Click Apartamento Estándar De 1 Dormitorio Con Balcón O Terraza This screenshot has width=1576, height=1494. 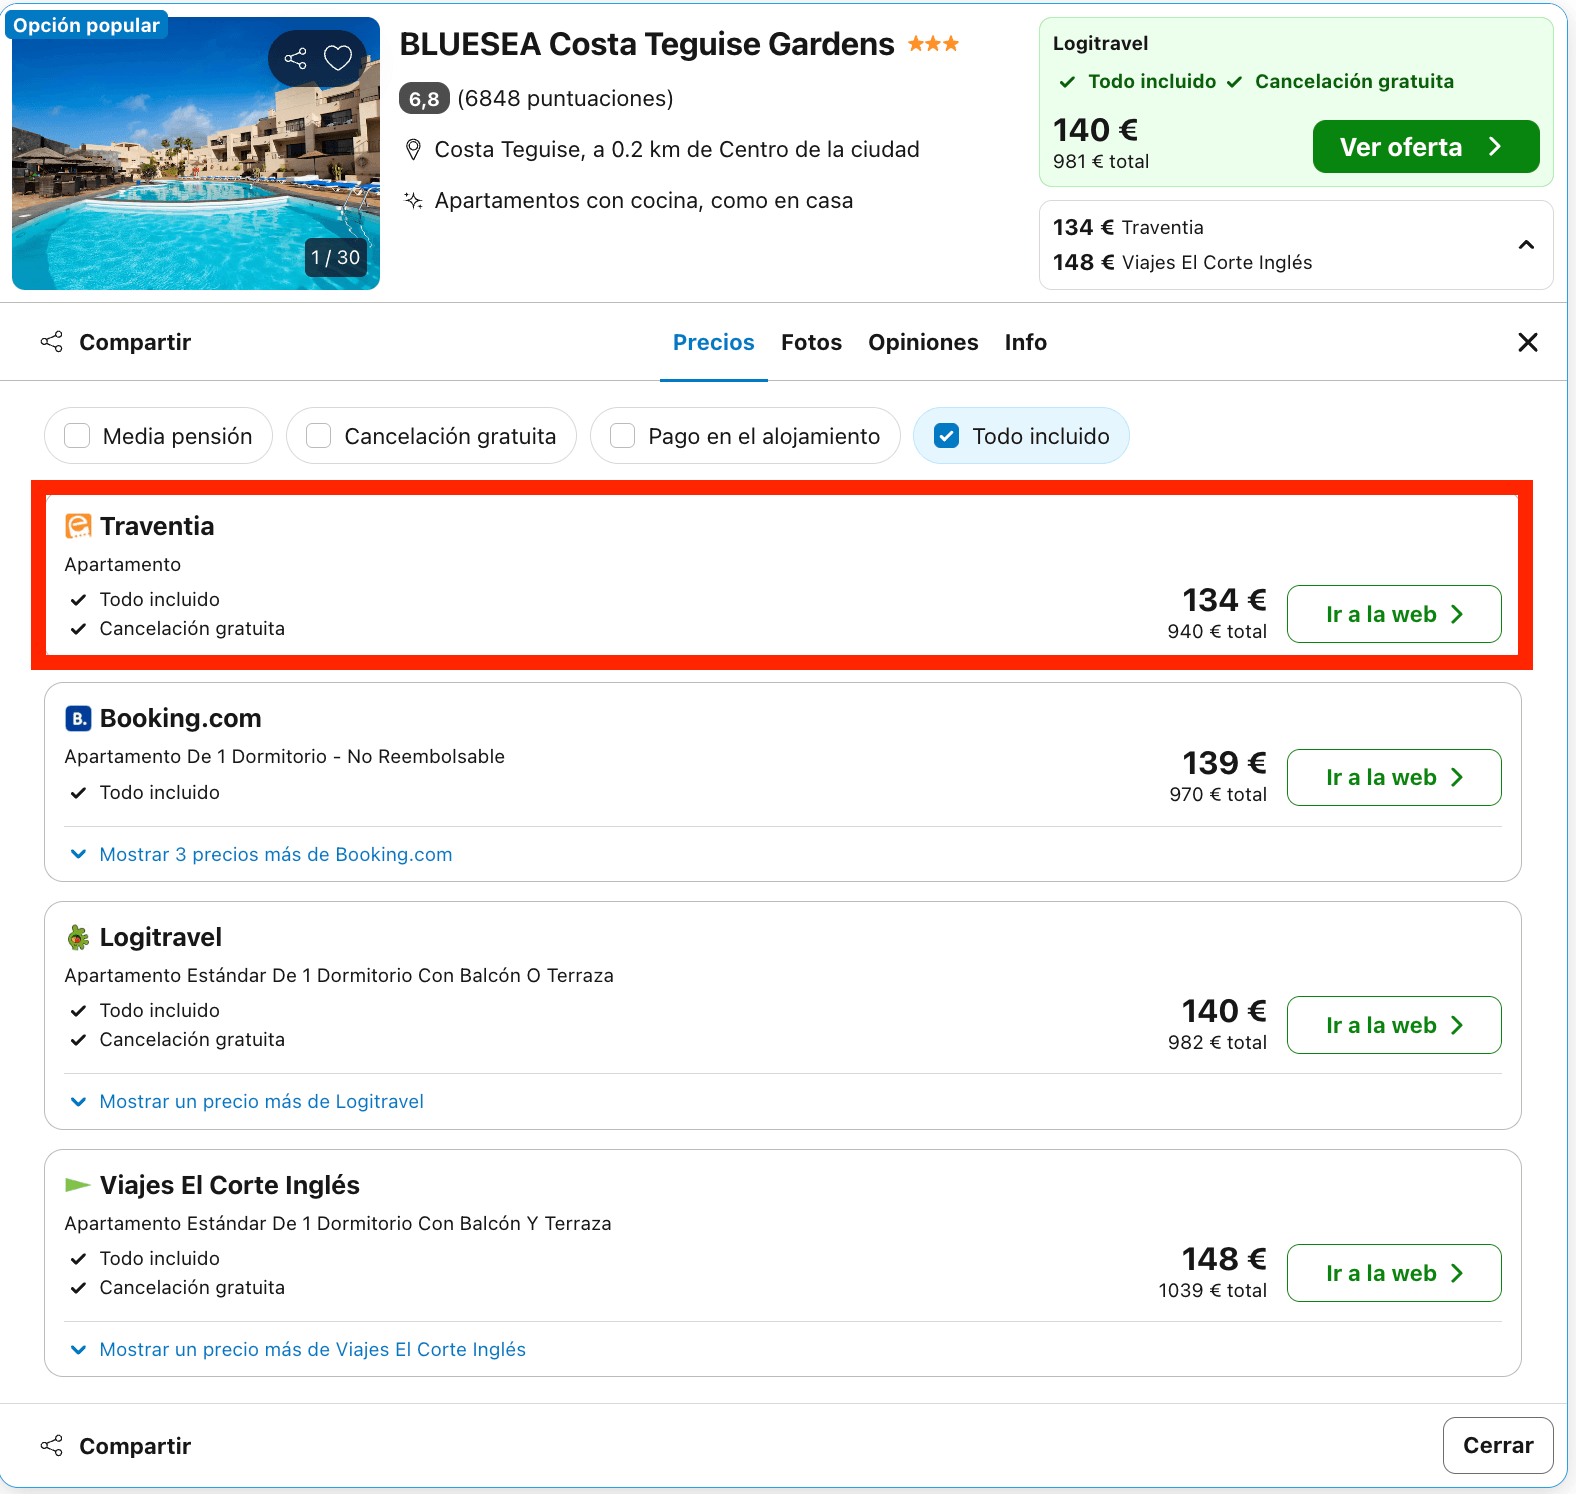(339, 975)
